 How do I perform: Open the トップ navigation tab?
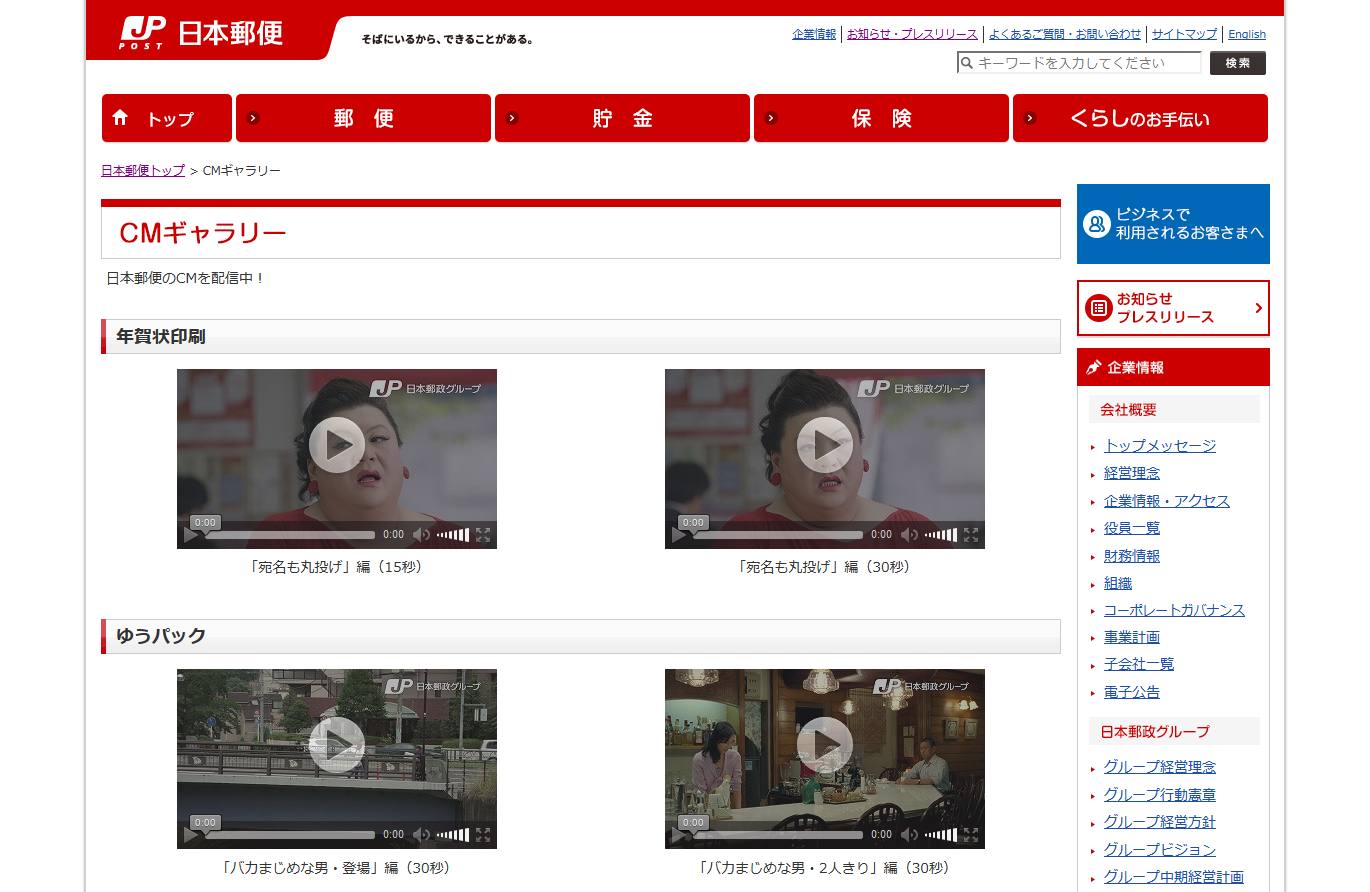167,118
